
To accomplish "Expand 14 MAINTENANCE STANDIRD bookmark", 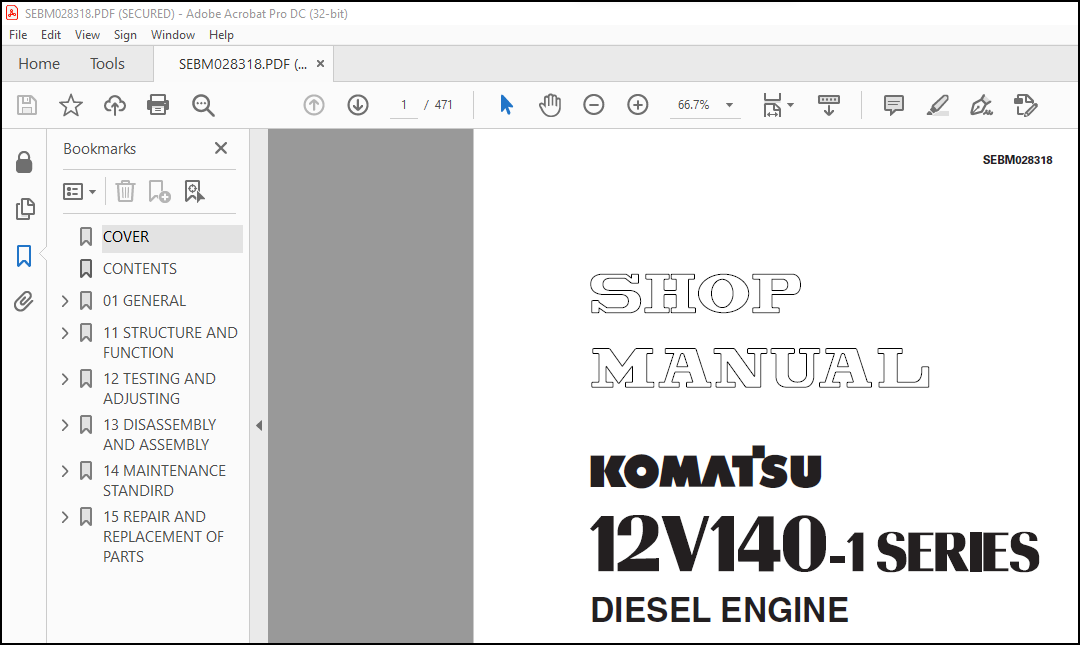I will click(65, 471).
